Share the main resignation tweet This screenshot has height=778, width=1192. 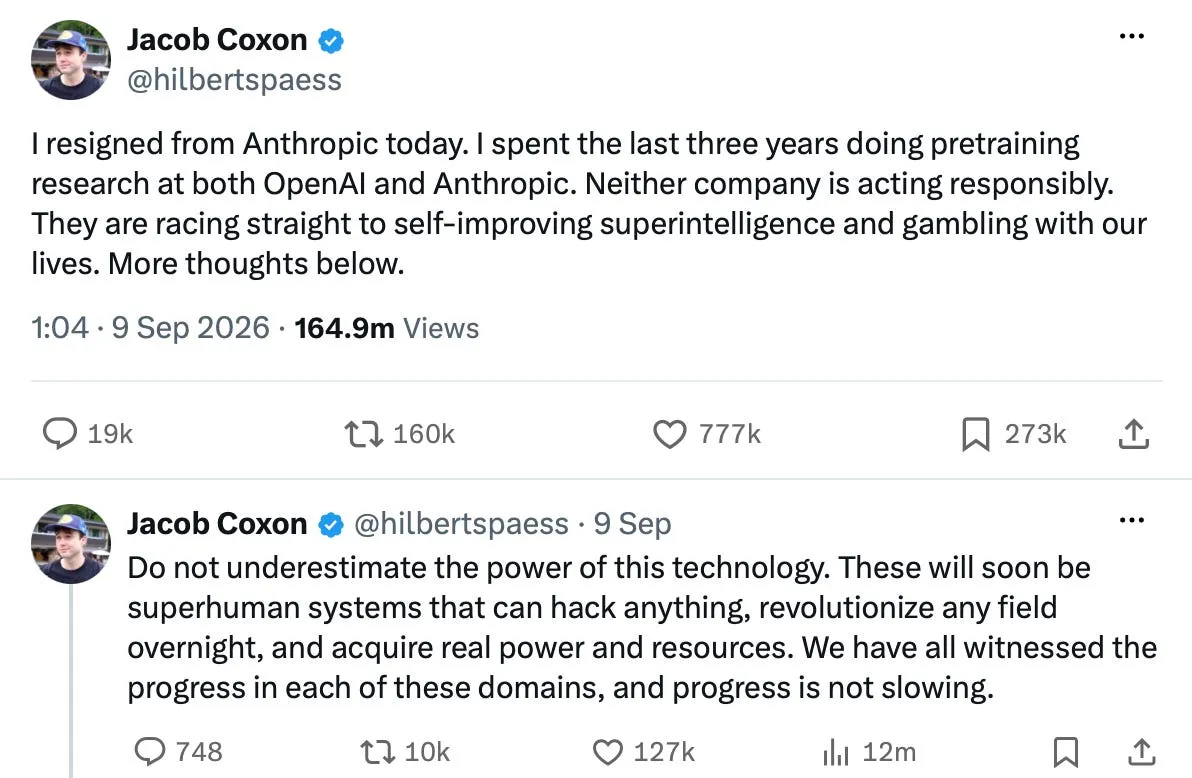point(1133,433)
